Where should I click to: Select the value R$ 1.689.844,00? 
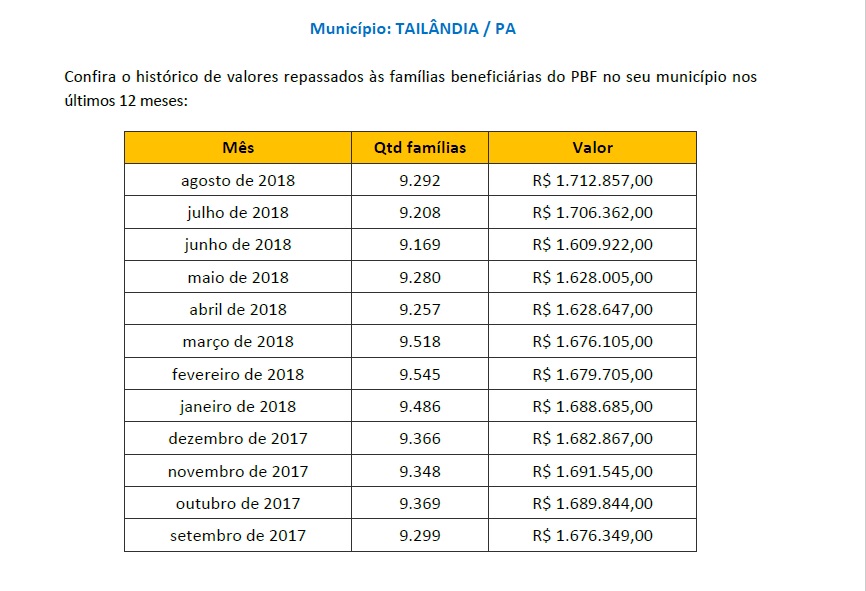pos(592,503)
